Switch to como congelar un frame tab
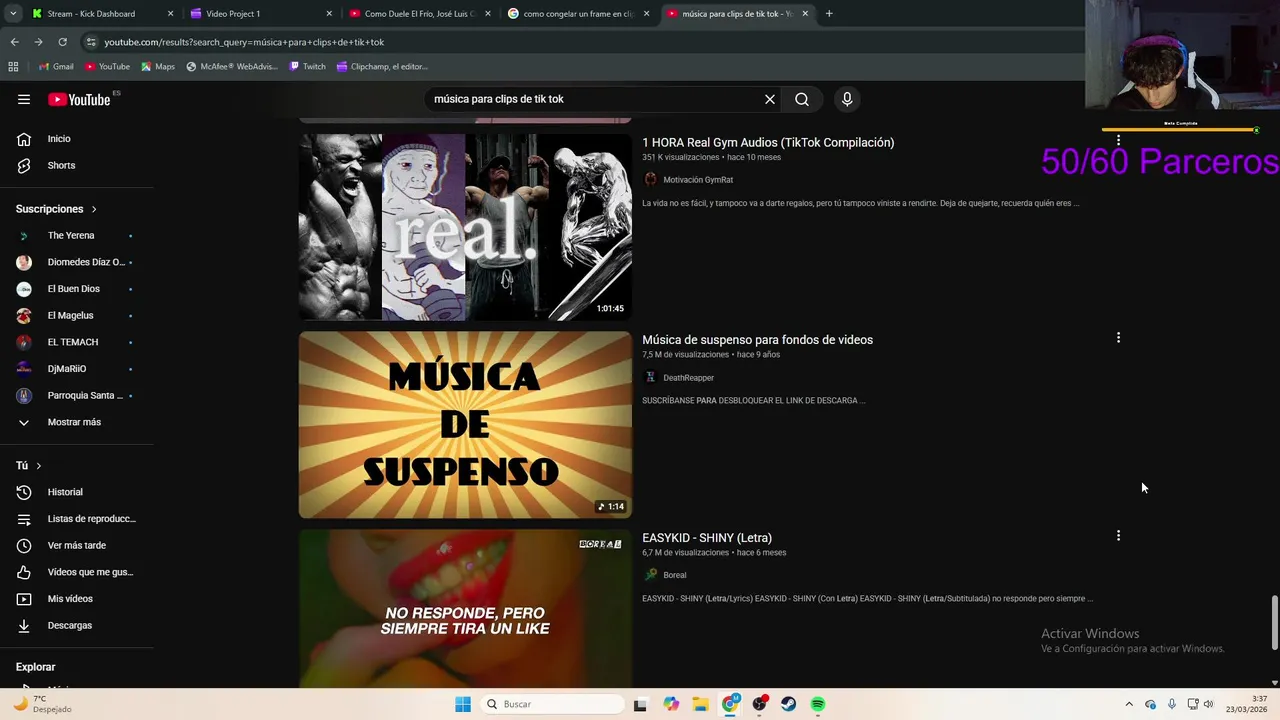 (577, 14)
